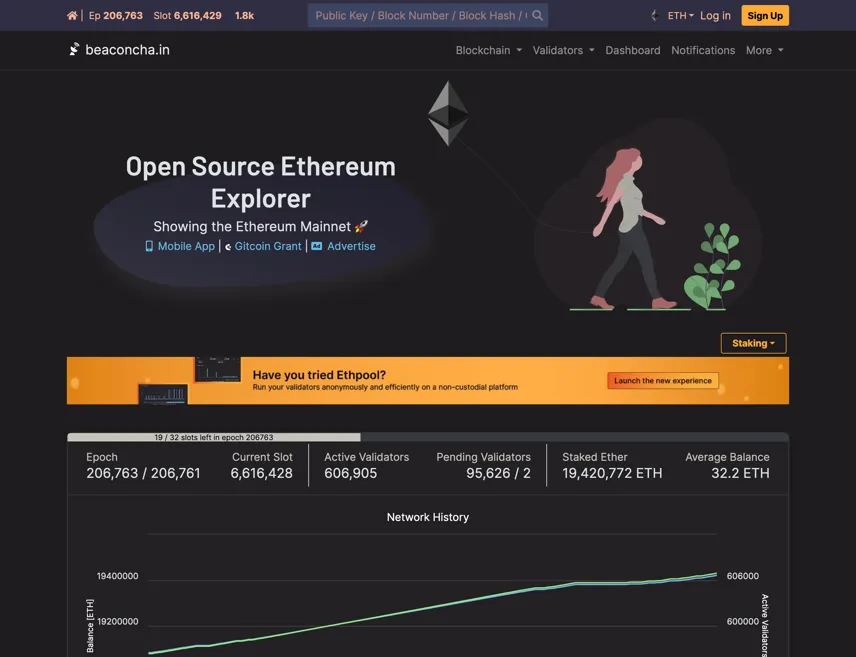Viewport: 856px width, 657px height.
Task: Click the Log in link
Action: pos(715,16)
